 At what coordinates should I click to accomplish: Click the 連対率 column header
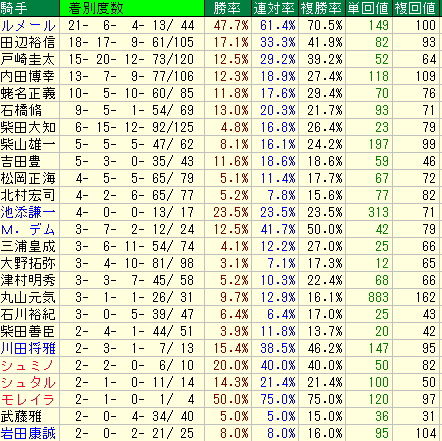click(x=274, y=8)
